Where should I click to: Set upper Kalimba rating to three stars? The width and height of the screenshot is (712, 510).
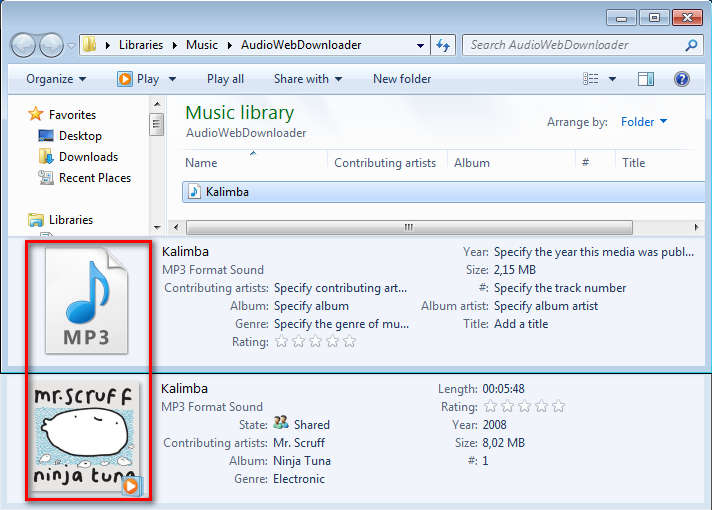[316, 342]
